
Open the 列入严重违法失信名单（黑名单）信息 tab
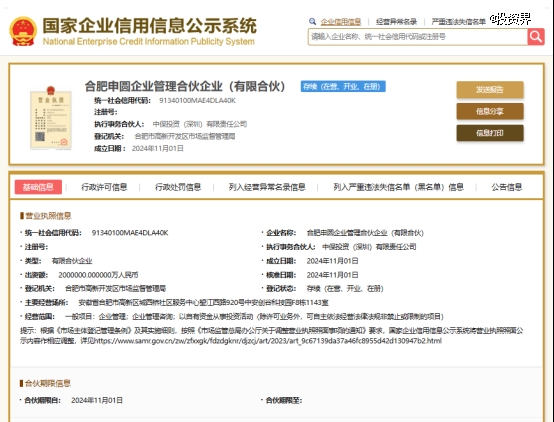click(398, 187)
